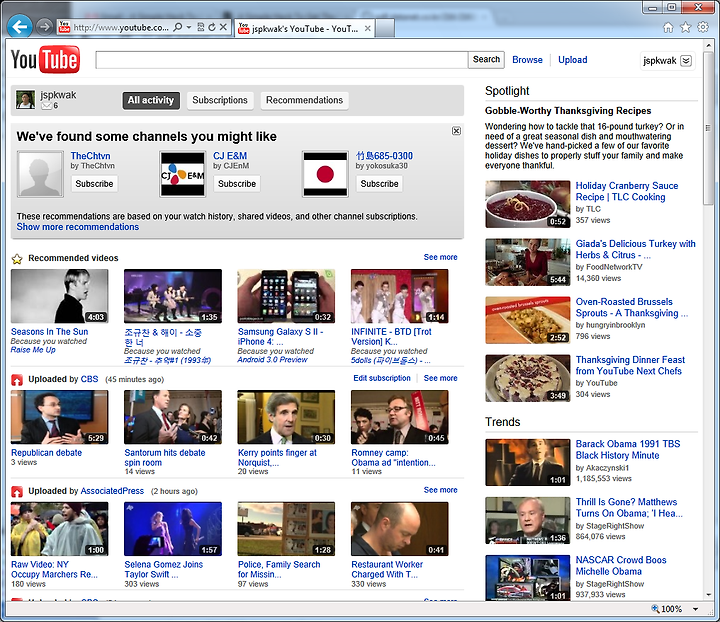Click the CBS upload arrow icon
720x622 pixels.
[17, 380]
